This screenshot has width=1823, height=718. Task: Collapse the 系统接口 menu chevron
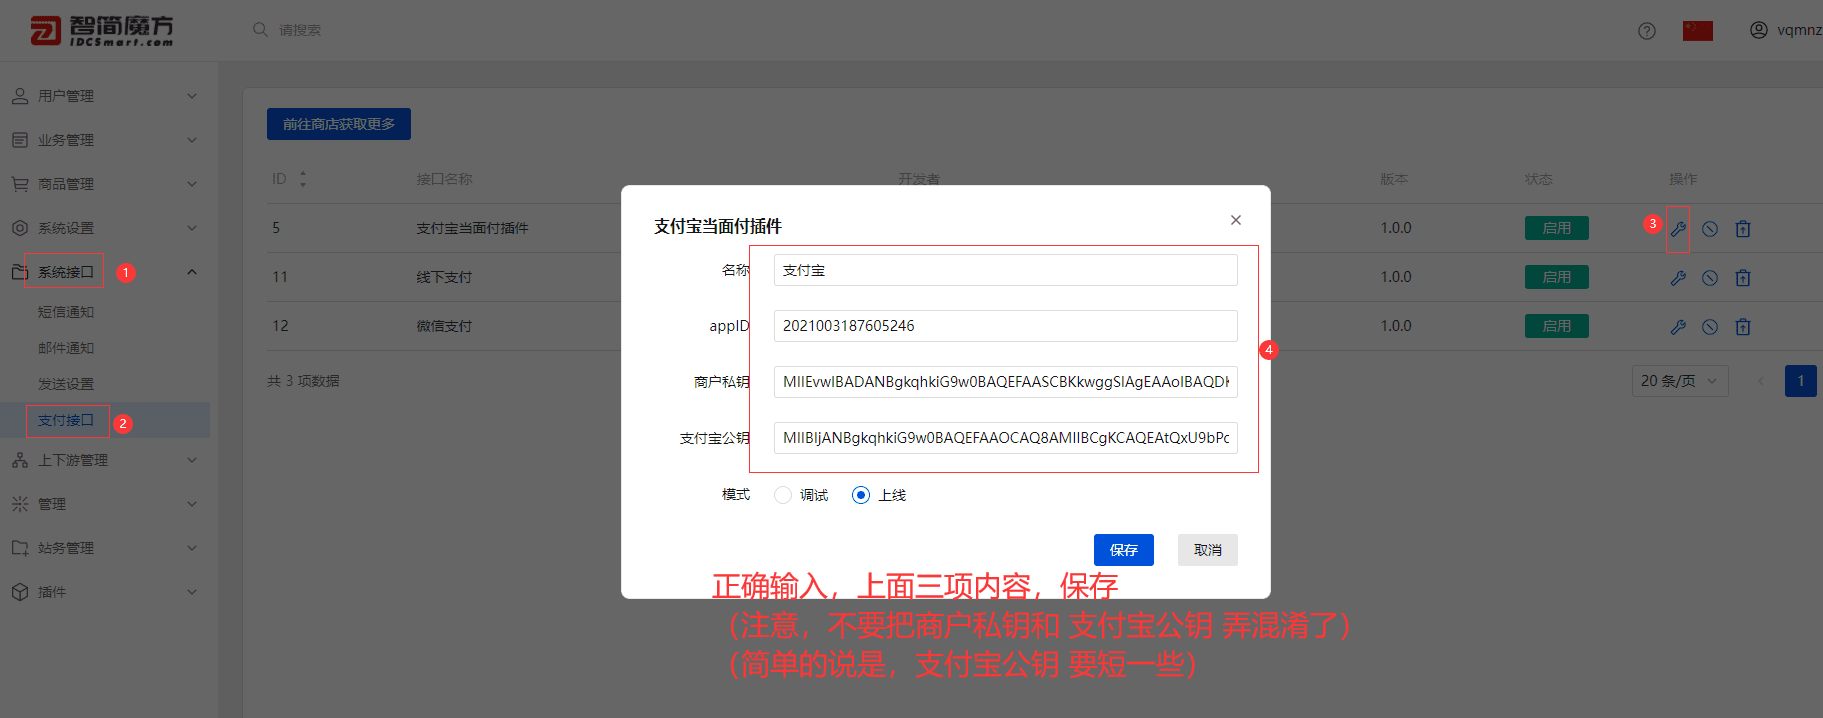pos(192,272)
